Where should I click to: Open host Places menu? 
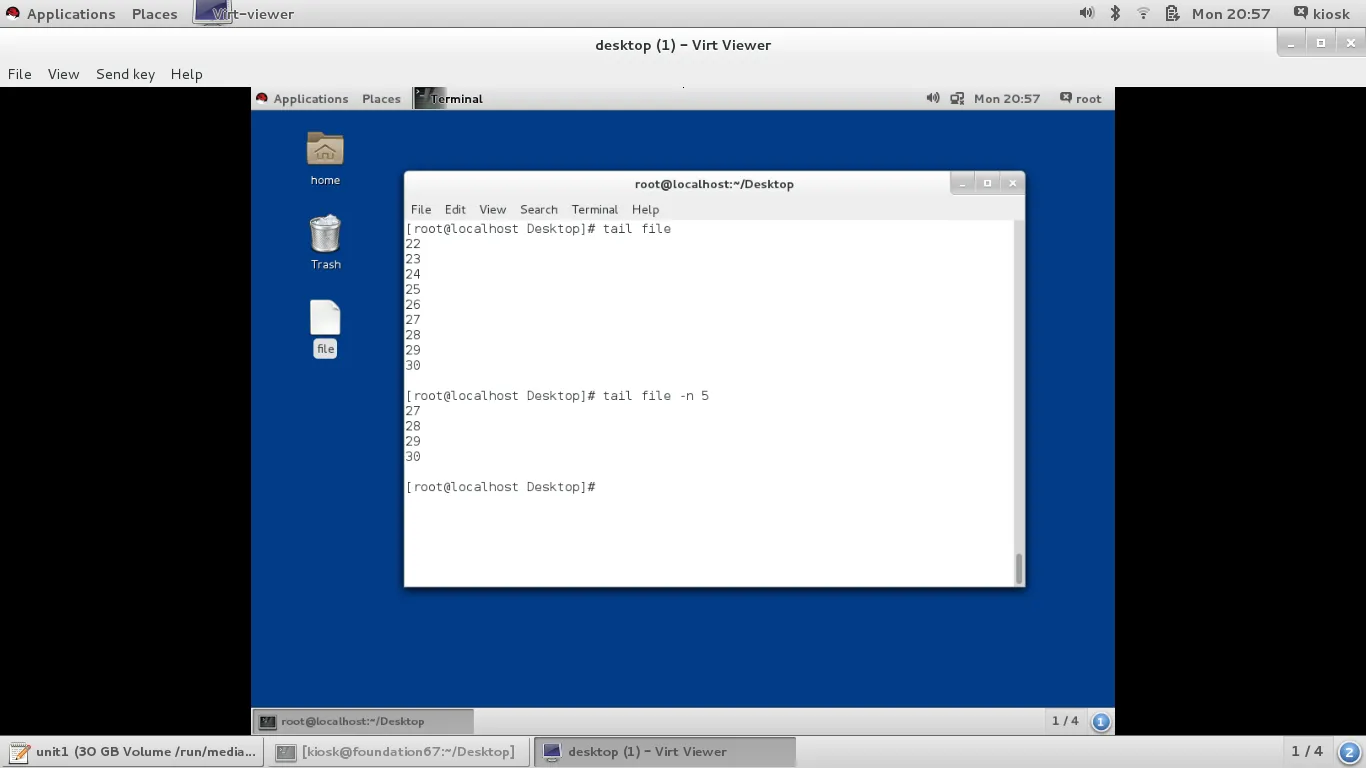(154, 14)
